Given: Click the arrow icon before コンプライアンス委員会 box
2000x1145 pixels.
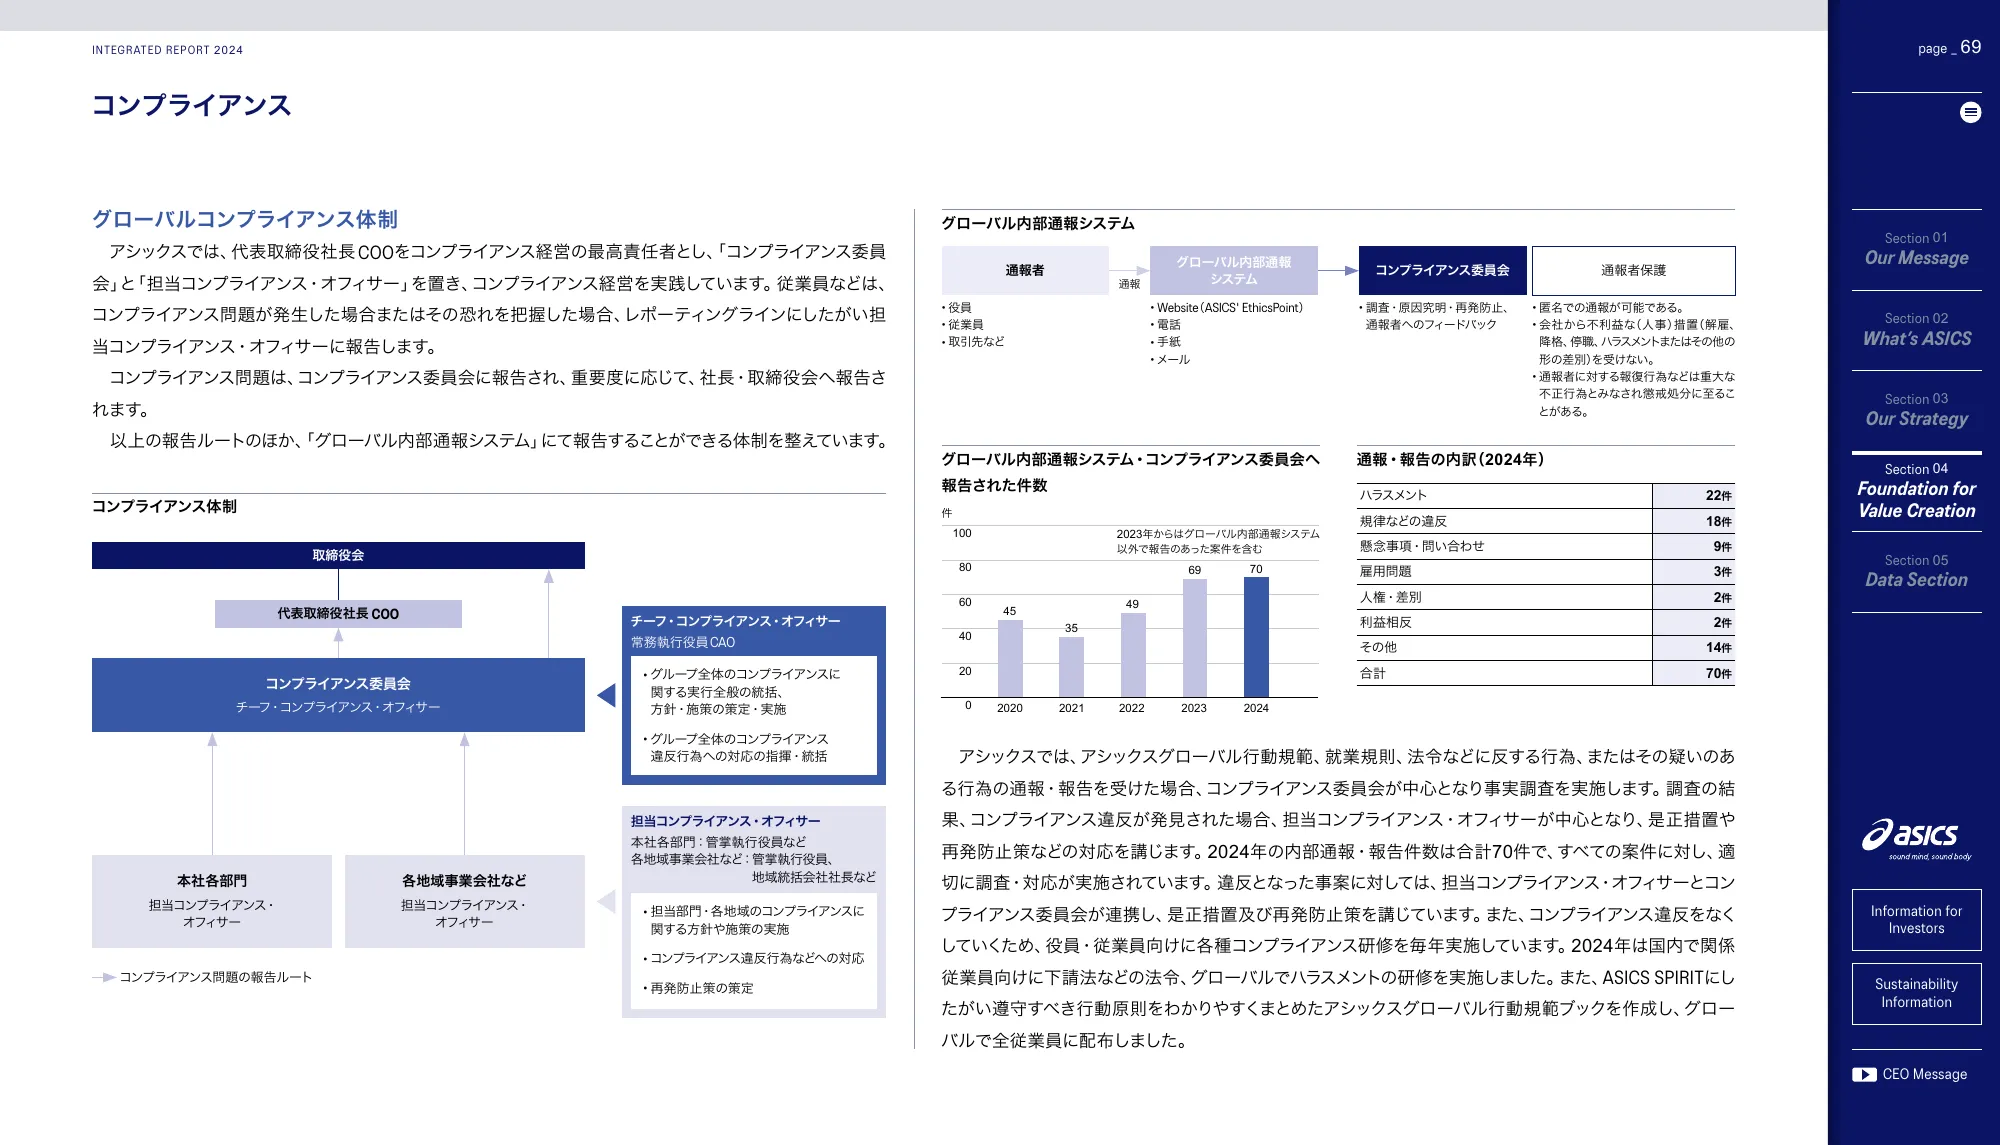Looking at the screenshot, I should point(1350,271).
